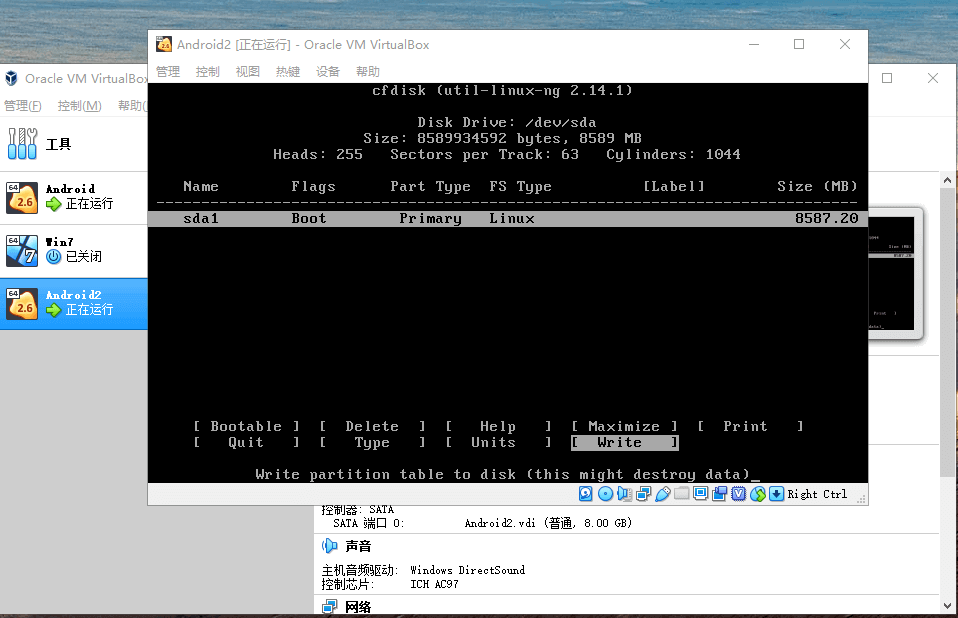This screenshot has width=958, height=618.
Task: Click the display settings status icon
Action: click(701, 494)
